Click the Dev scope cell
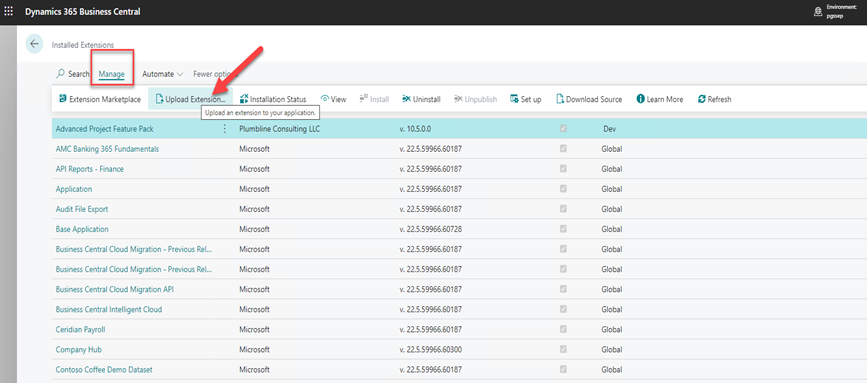The image size is (867, 383). coord(609,129)
